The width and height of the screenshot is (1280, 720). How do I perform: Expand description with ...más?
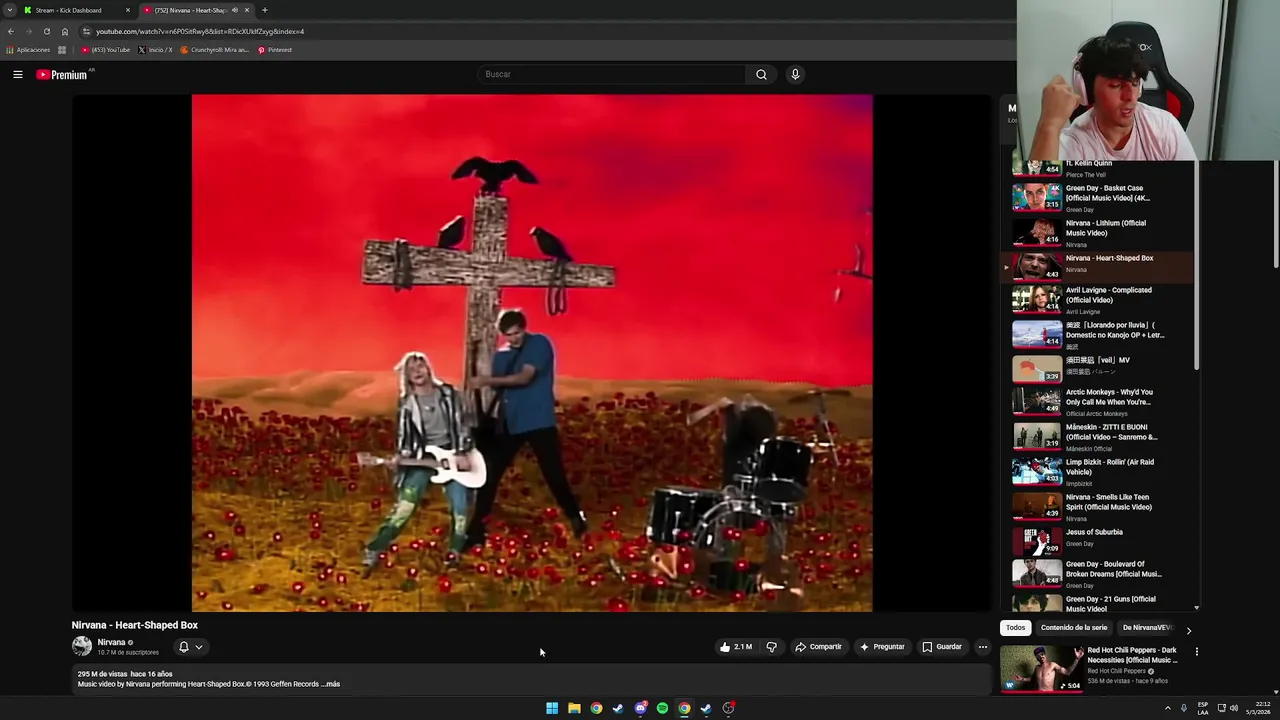point(330,684)
